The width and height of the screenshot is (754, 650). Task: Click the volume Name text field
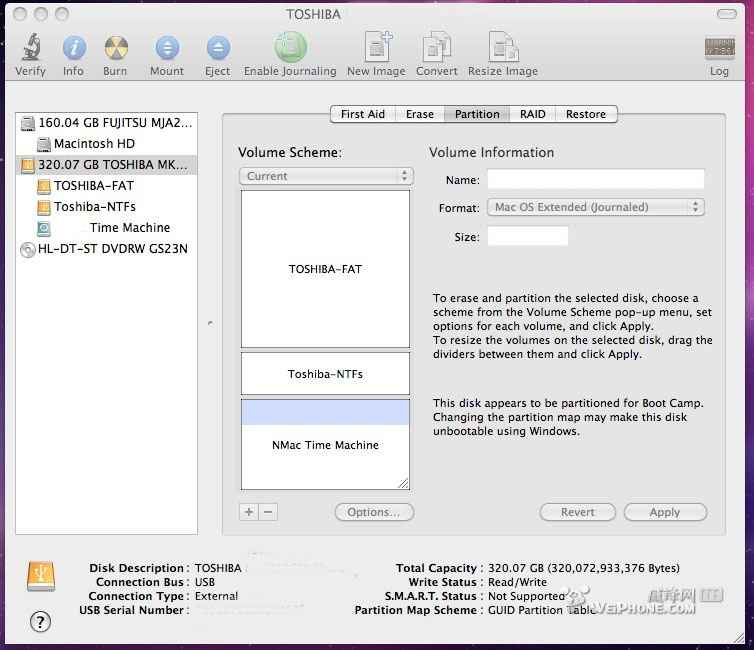595,180
